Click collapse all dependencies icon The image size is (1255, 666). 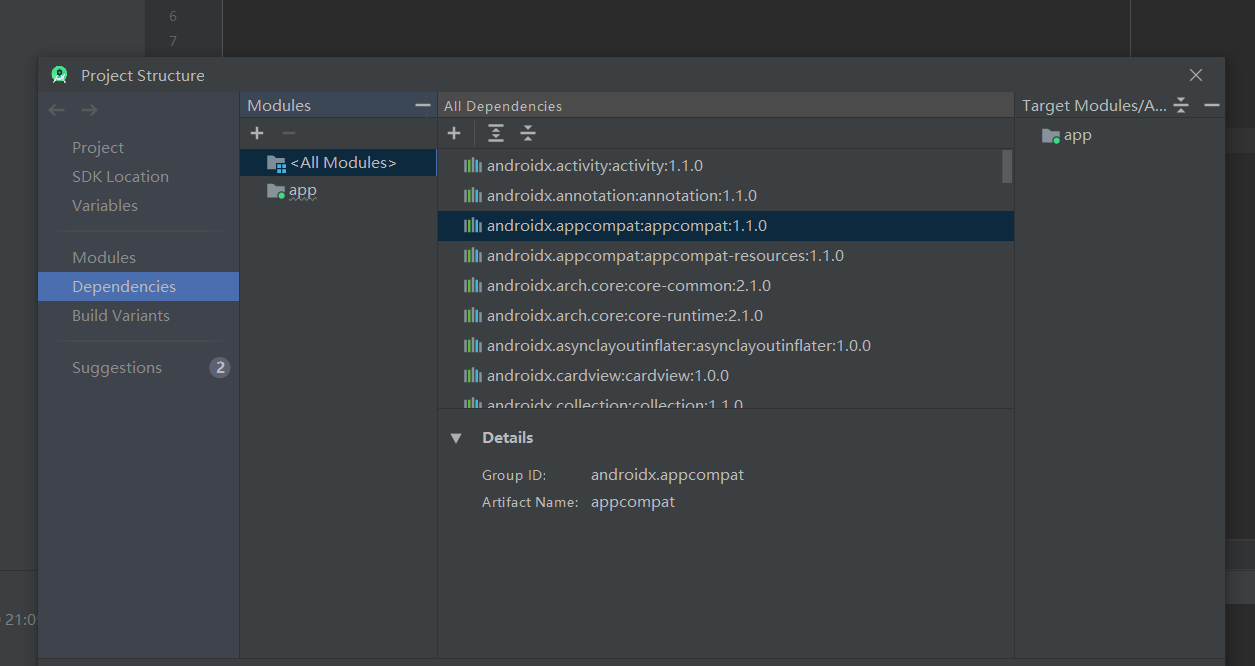point(528,133)
